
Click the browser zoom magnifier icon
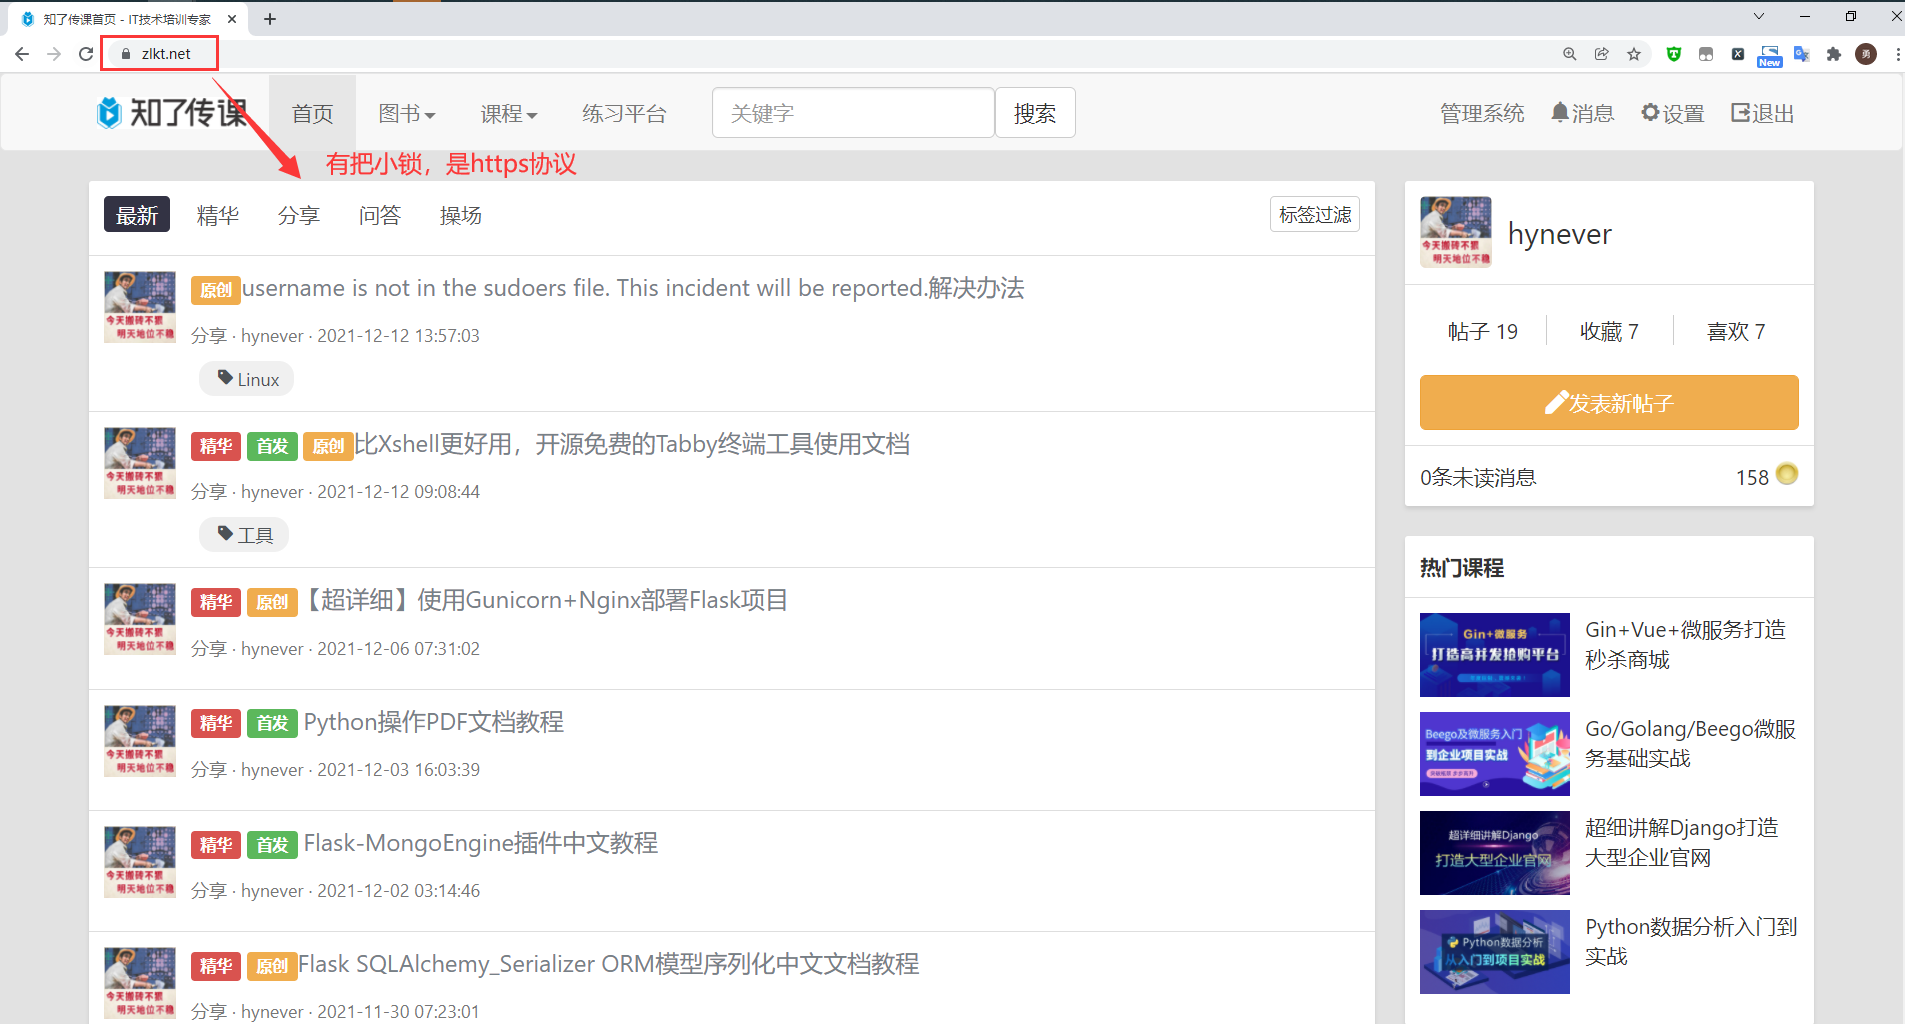coord(1570,54)
